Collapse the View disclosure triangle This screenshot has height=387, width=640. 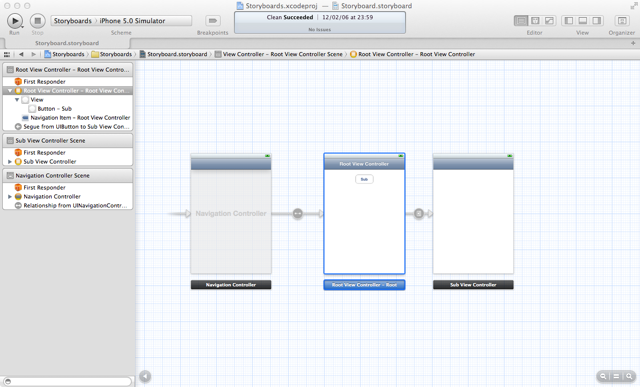(17, 100)
